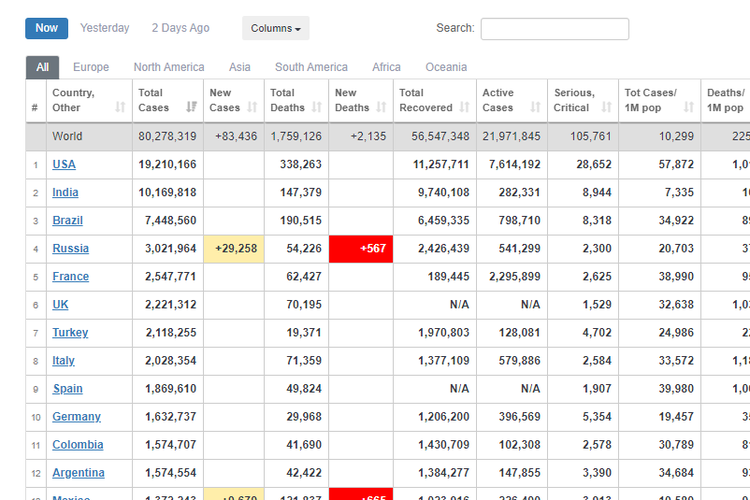
Task: Sort by New Cases column arrows
Action: click(252, 107)
